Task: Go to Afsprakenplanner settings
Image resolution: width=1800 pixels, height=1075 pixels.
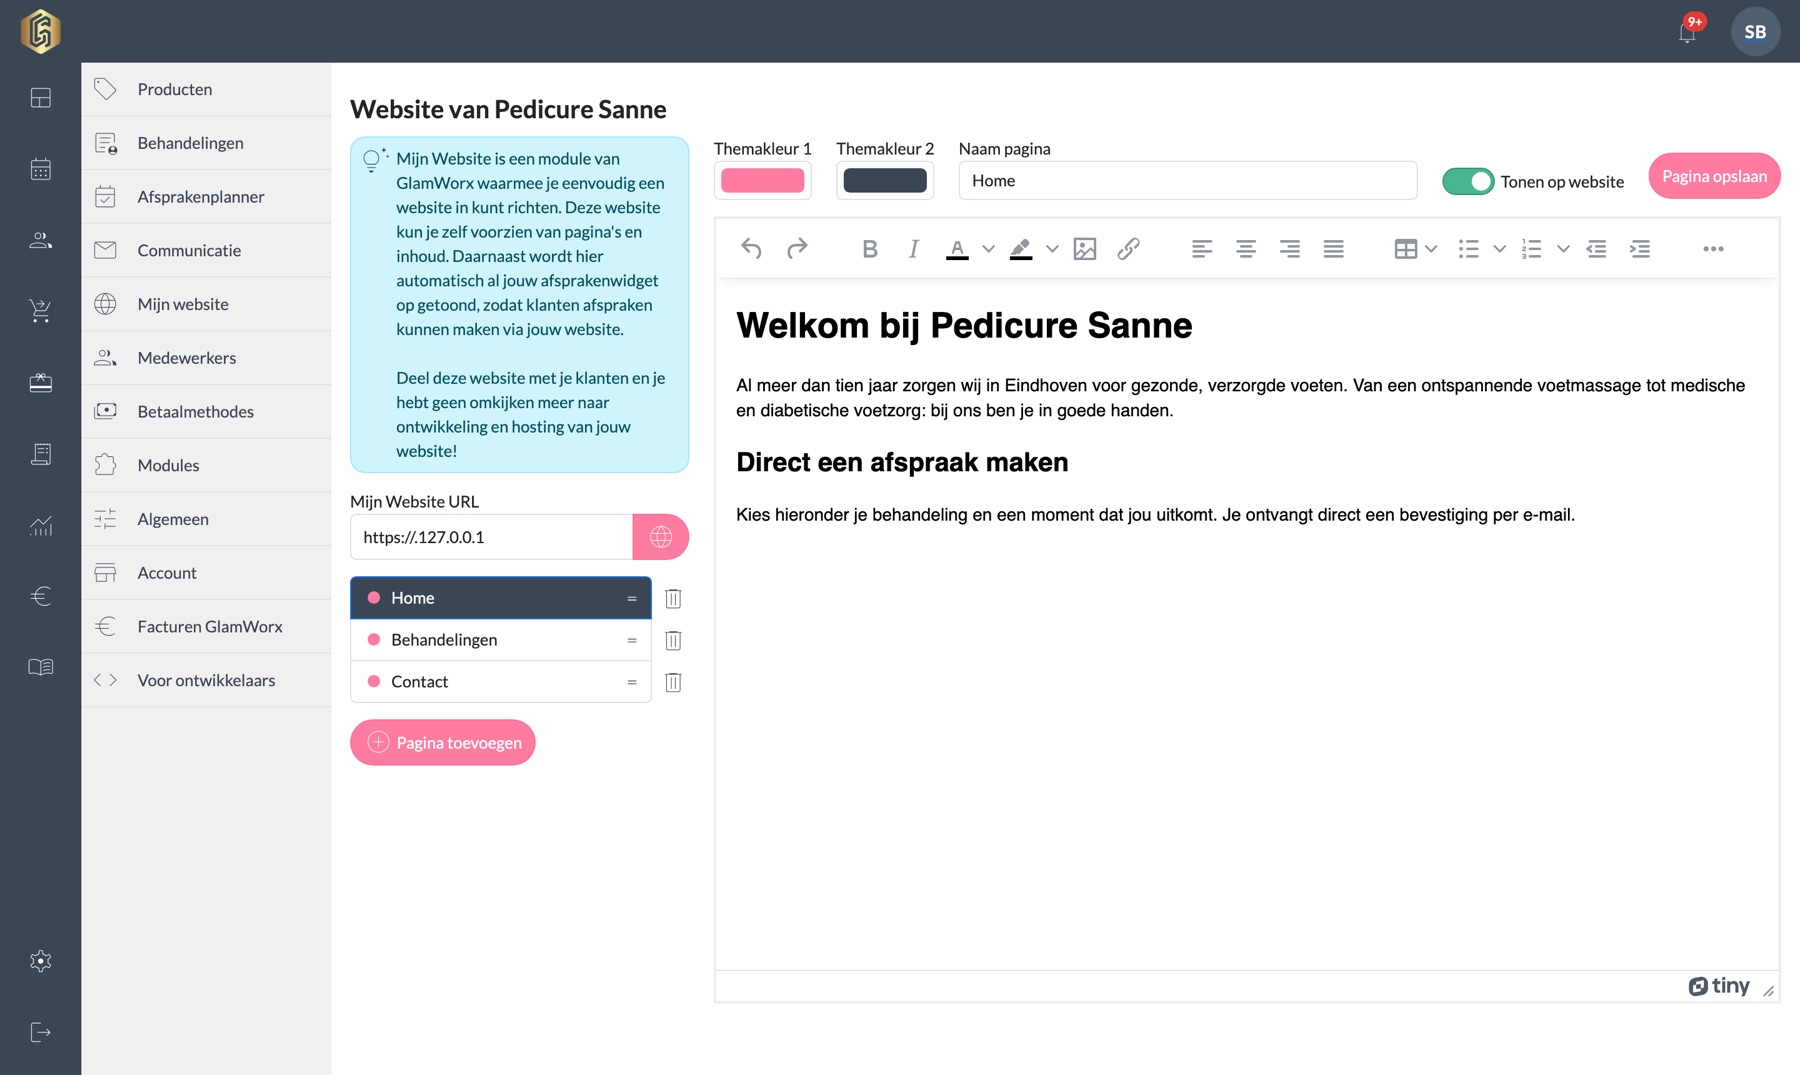Action: (206, 197)
